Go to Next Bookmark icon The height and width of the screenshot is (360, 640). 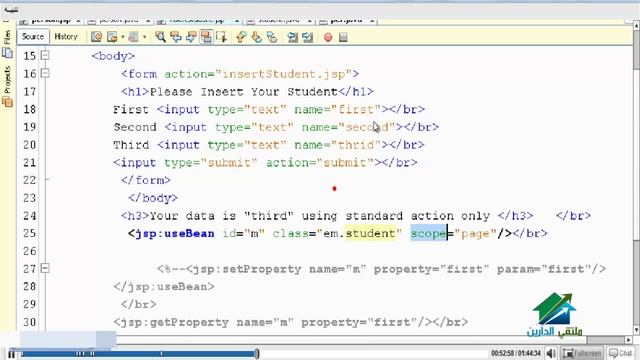pyautogui.click(x=257, y=37)
